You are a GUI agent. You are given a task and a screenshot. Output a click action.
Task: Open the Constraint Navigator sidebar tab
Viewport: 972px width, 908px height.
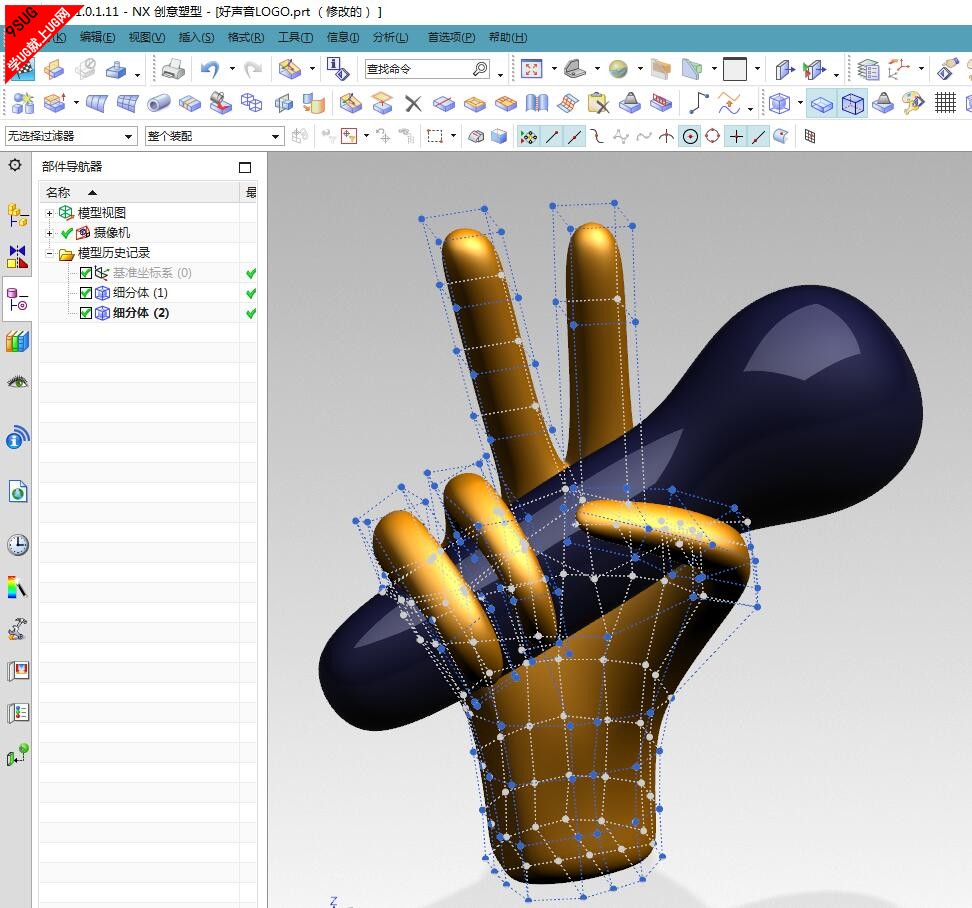click(x=17, y=256)
